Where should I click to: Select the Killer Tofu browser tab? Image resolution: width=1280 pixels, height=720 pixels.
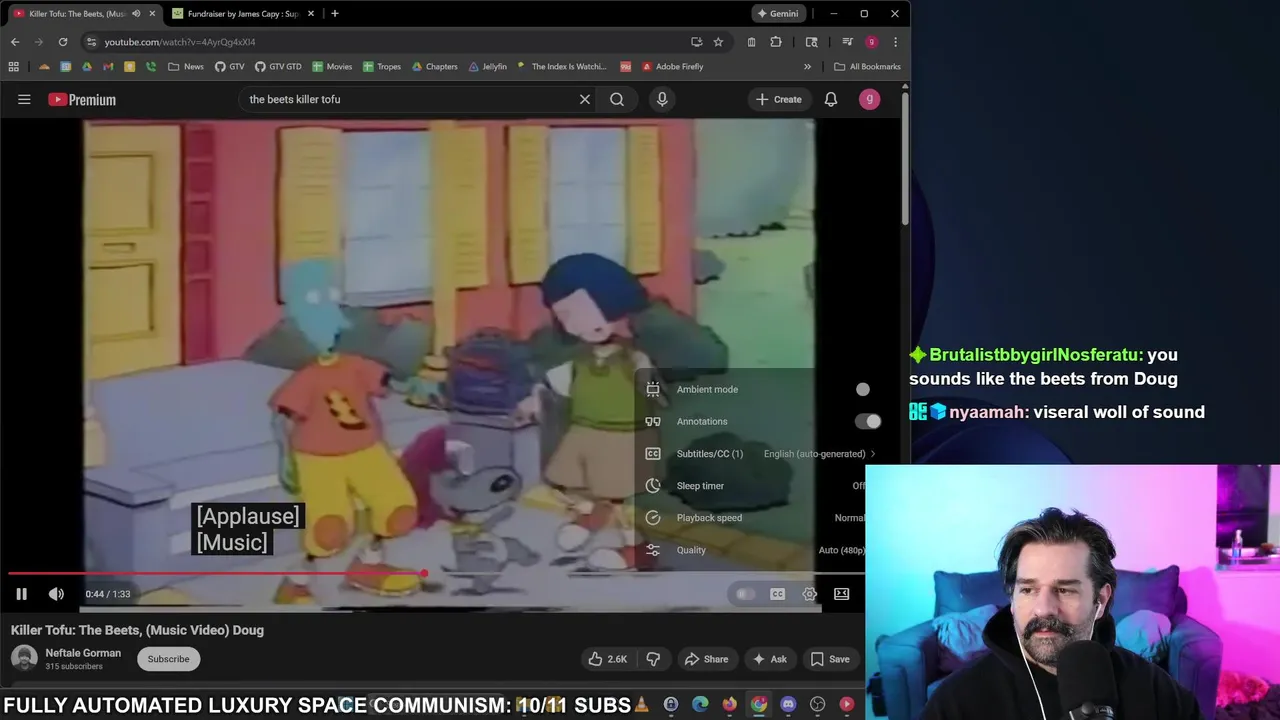(x=77, y=14)
